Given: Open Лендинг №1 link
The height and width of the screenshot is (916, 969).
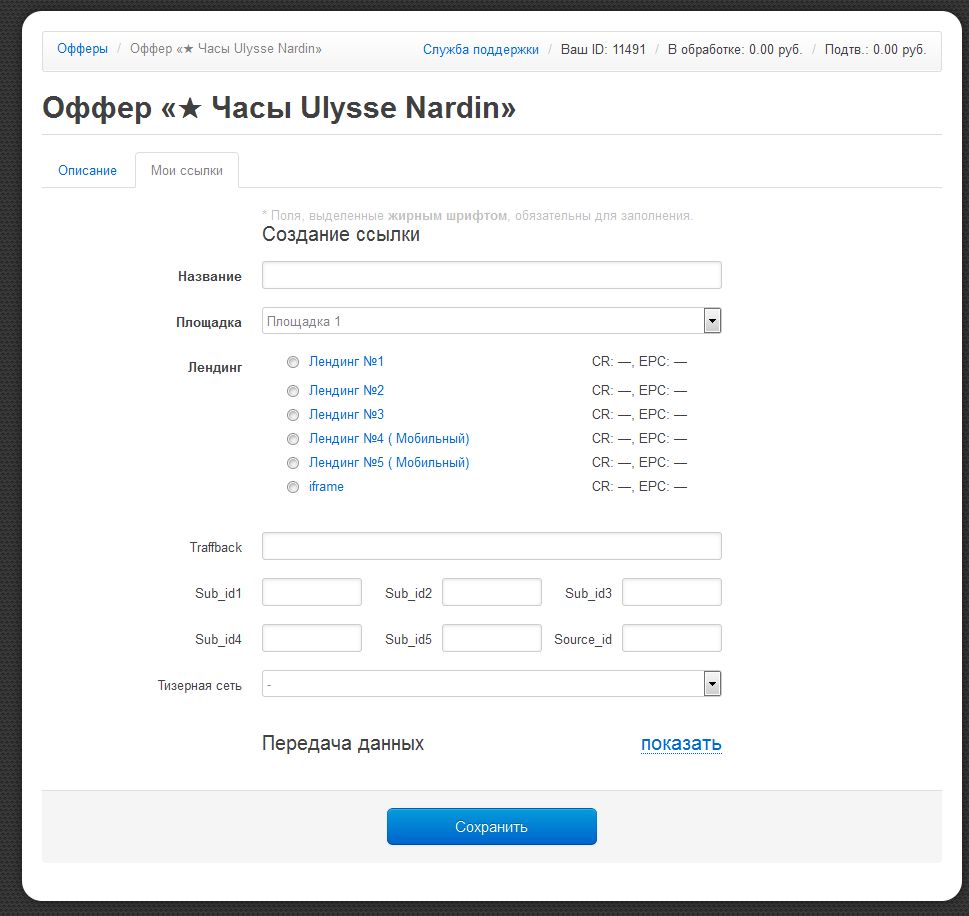Looking at the screenshot, I should click(x=346, y=362).
